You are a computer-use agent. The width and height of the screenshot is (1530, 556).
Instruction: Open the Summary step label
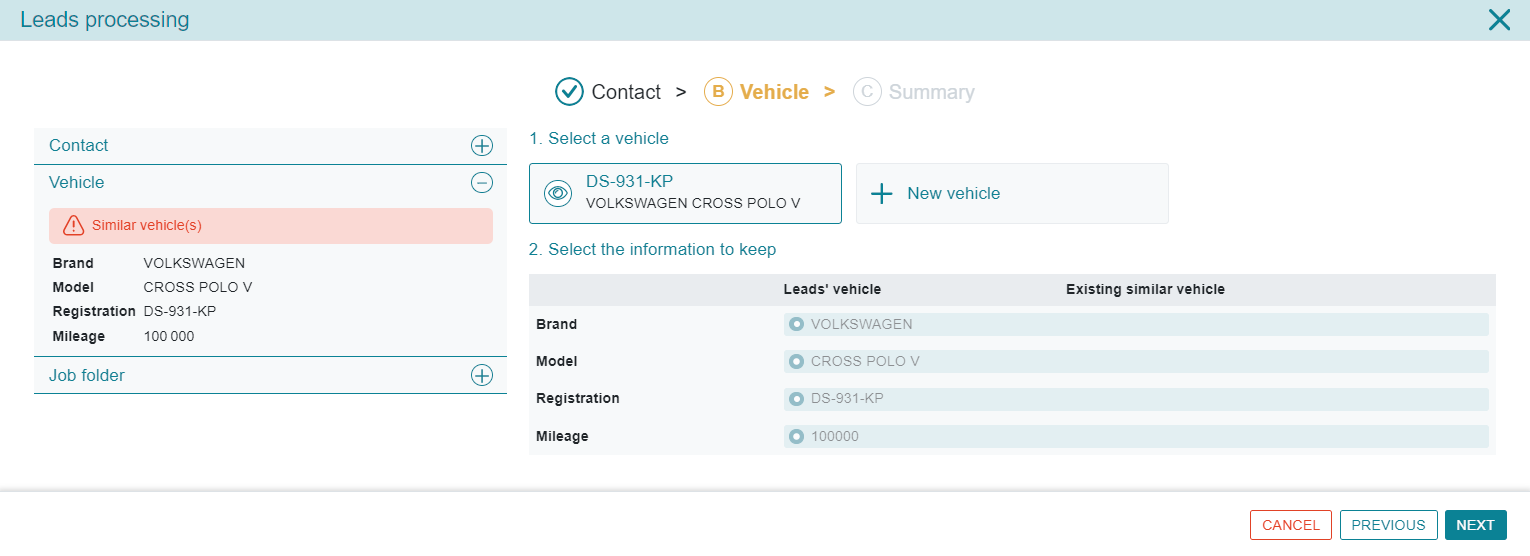click(x=932, y=92)
